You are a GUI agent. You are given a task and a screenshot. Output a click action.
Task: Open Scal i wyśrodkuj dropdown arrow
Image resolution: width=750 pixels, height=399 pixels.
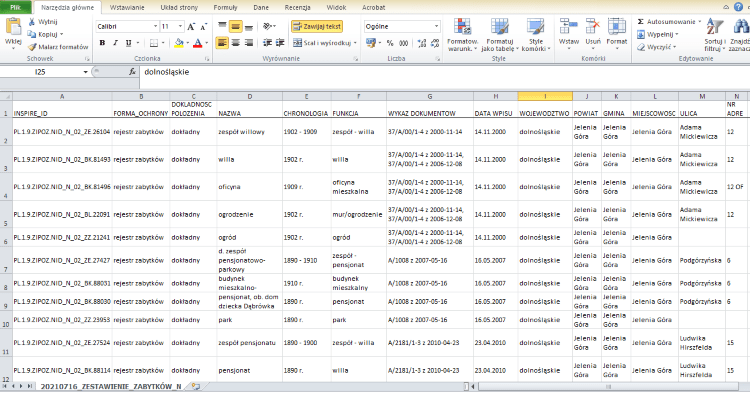pos(355,43)
